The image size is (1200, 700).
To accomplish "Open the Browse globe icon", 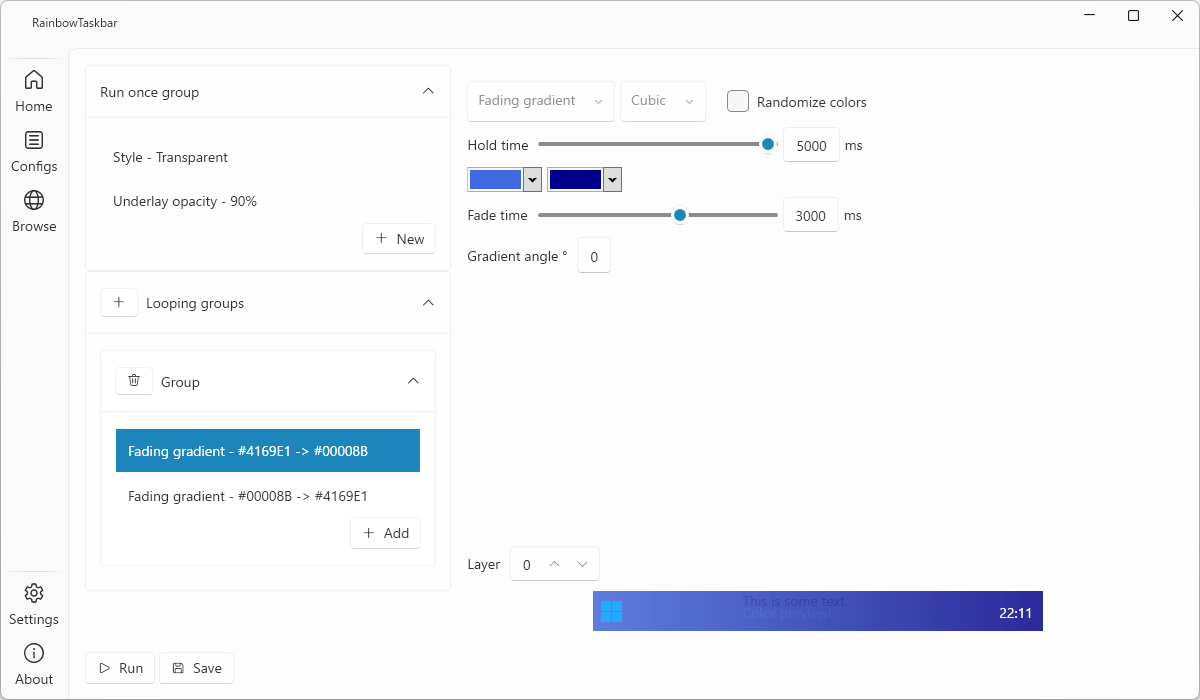I will click(34, 200).
